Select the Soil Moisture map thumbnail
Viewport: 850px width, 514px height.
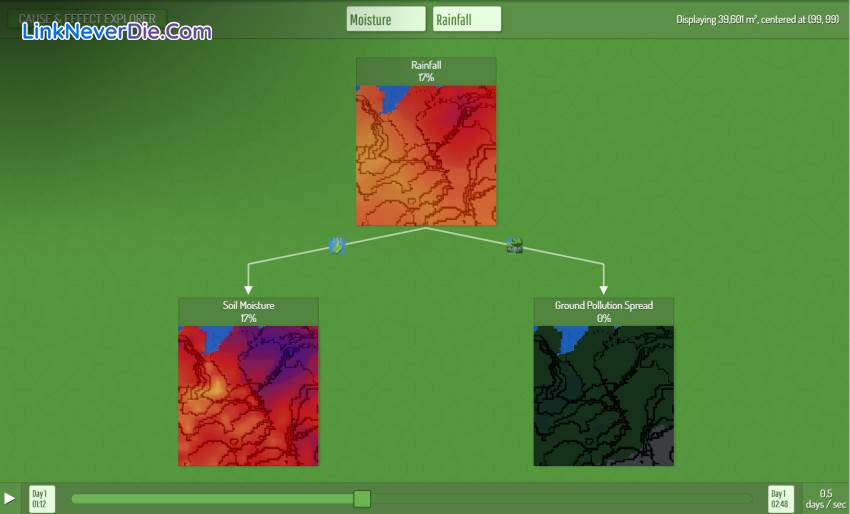(248, 396)
